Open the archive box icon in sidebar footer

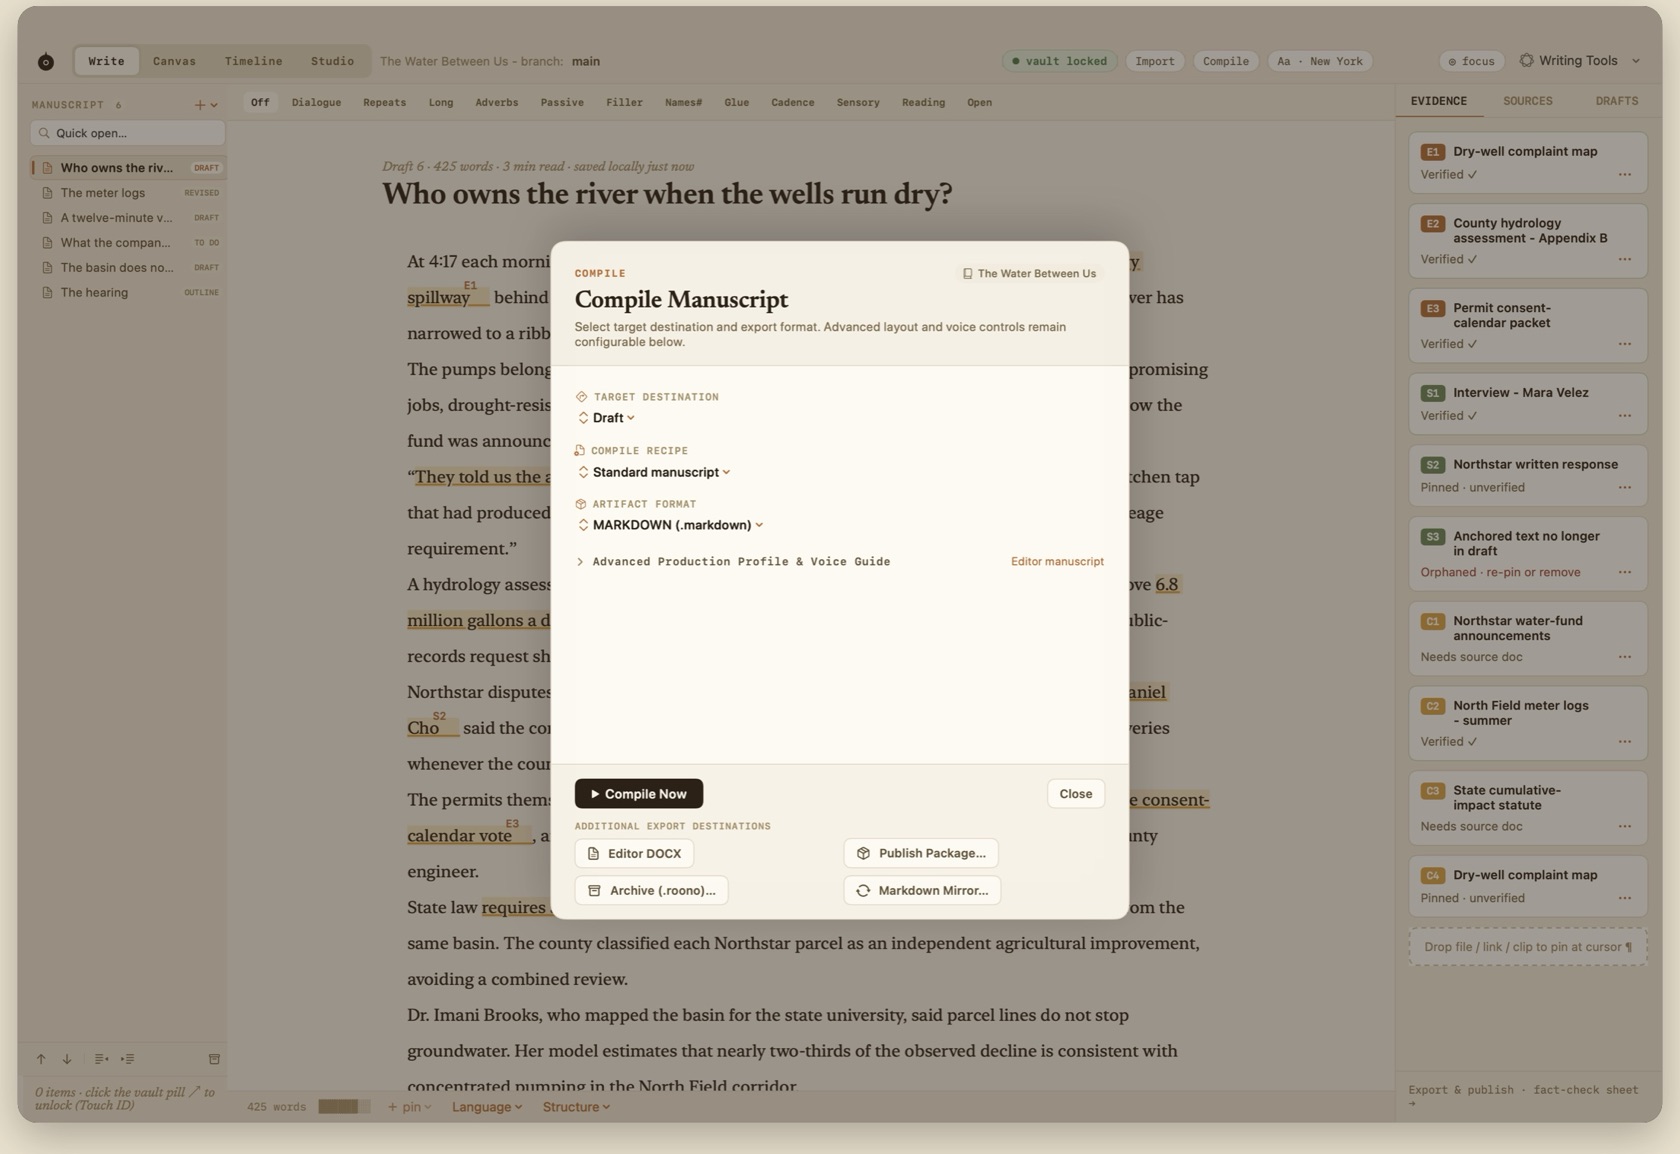click(214, 1059)
